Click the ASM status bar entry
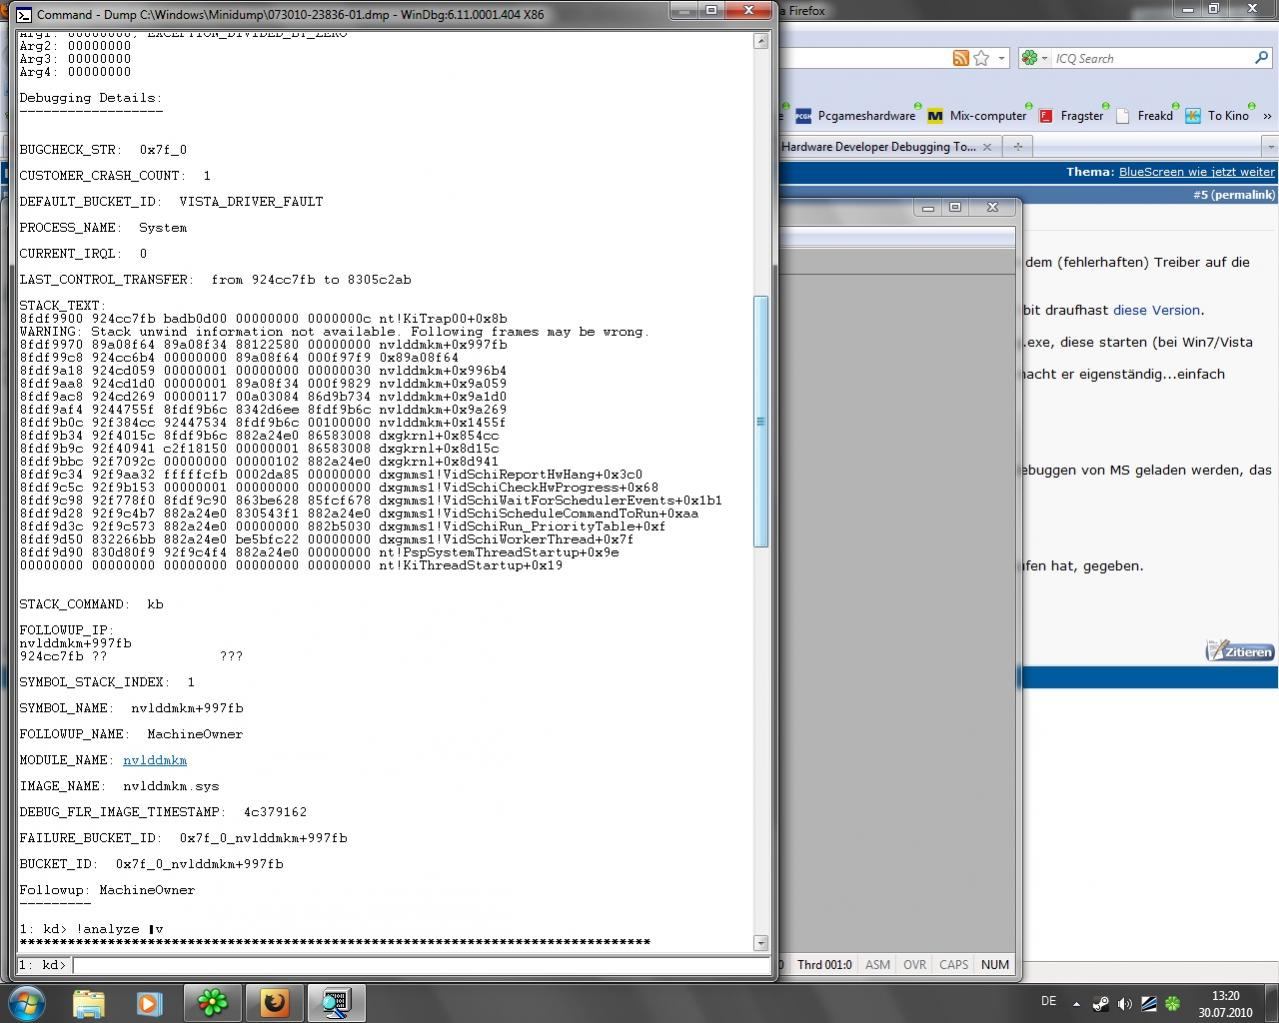This screenshot has height=1023, width=1279. [x=877, y=964]
